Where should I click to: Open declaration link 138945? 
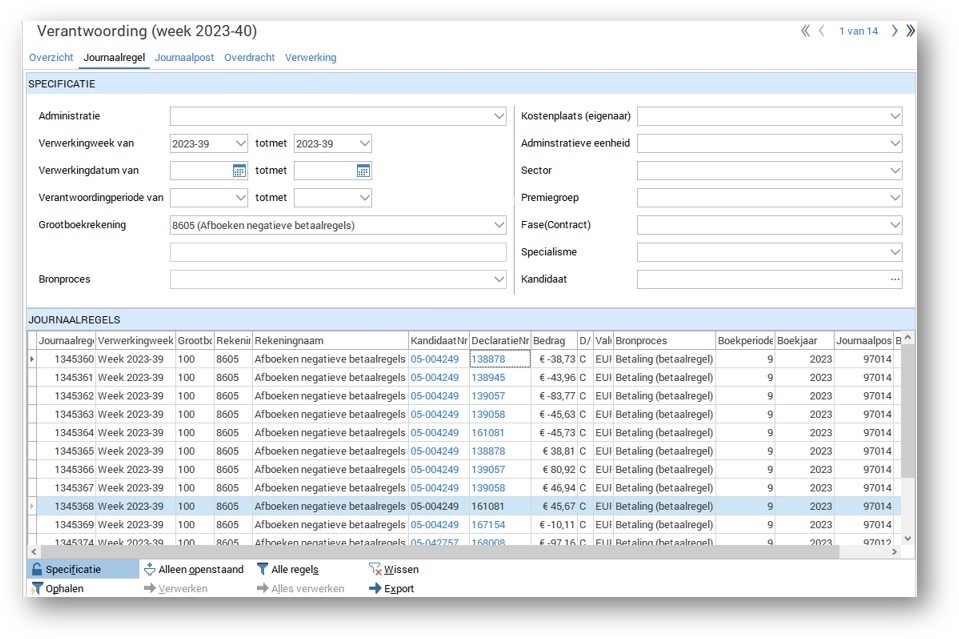pos(488,378)
